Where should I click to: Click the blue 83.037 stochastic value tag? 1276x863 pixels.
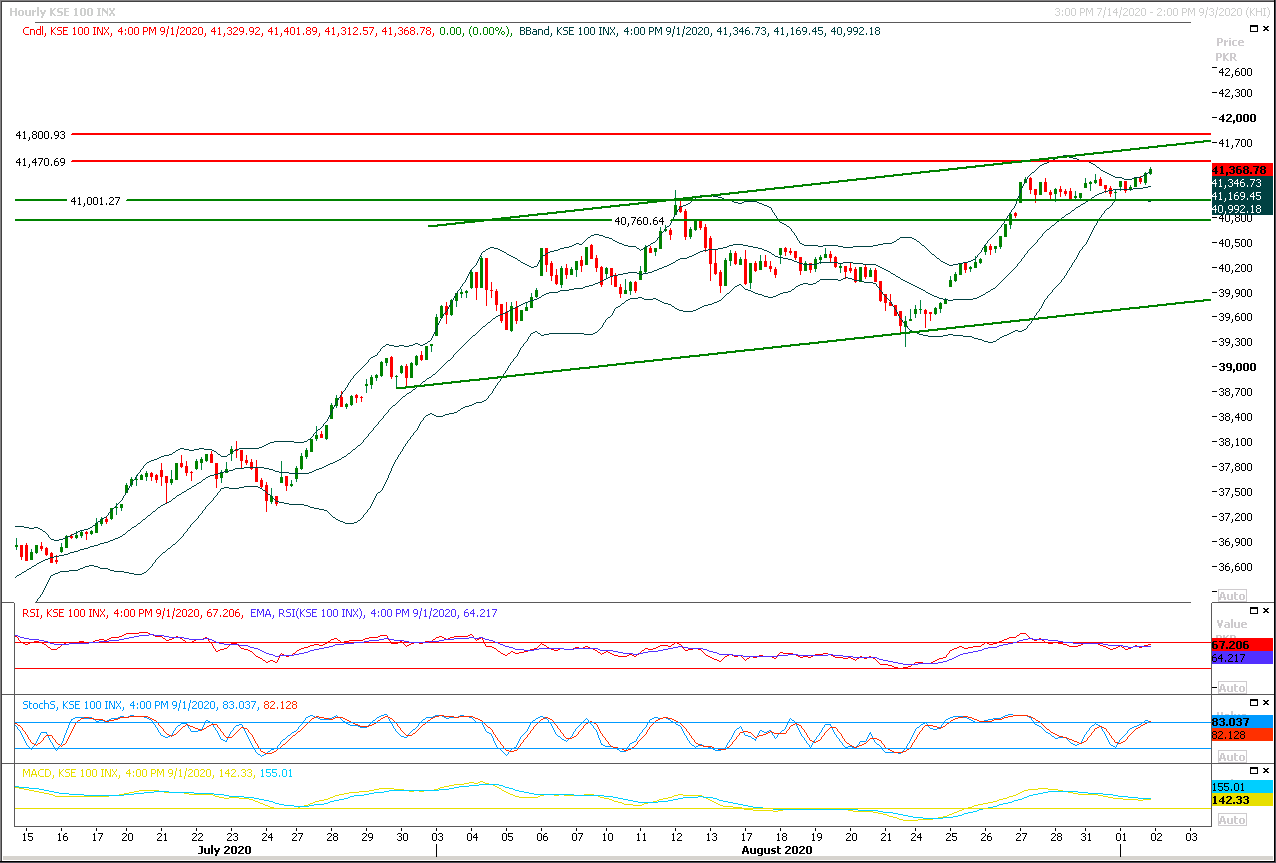(1241, 721)
